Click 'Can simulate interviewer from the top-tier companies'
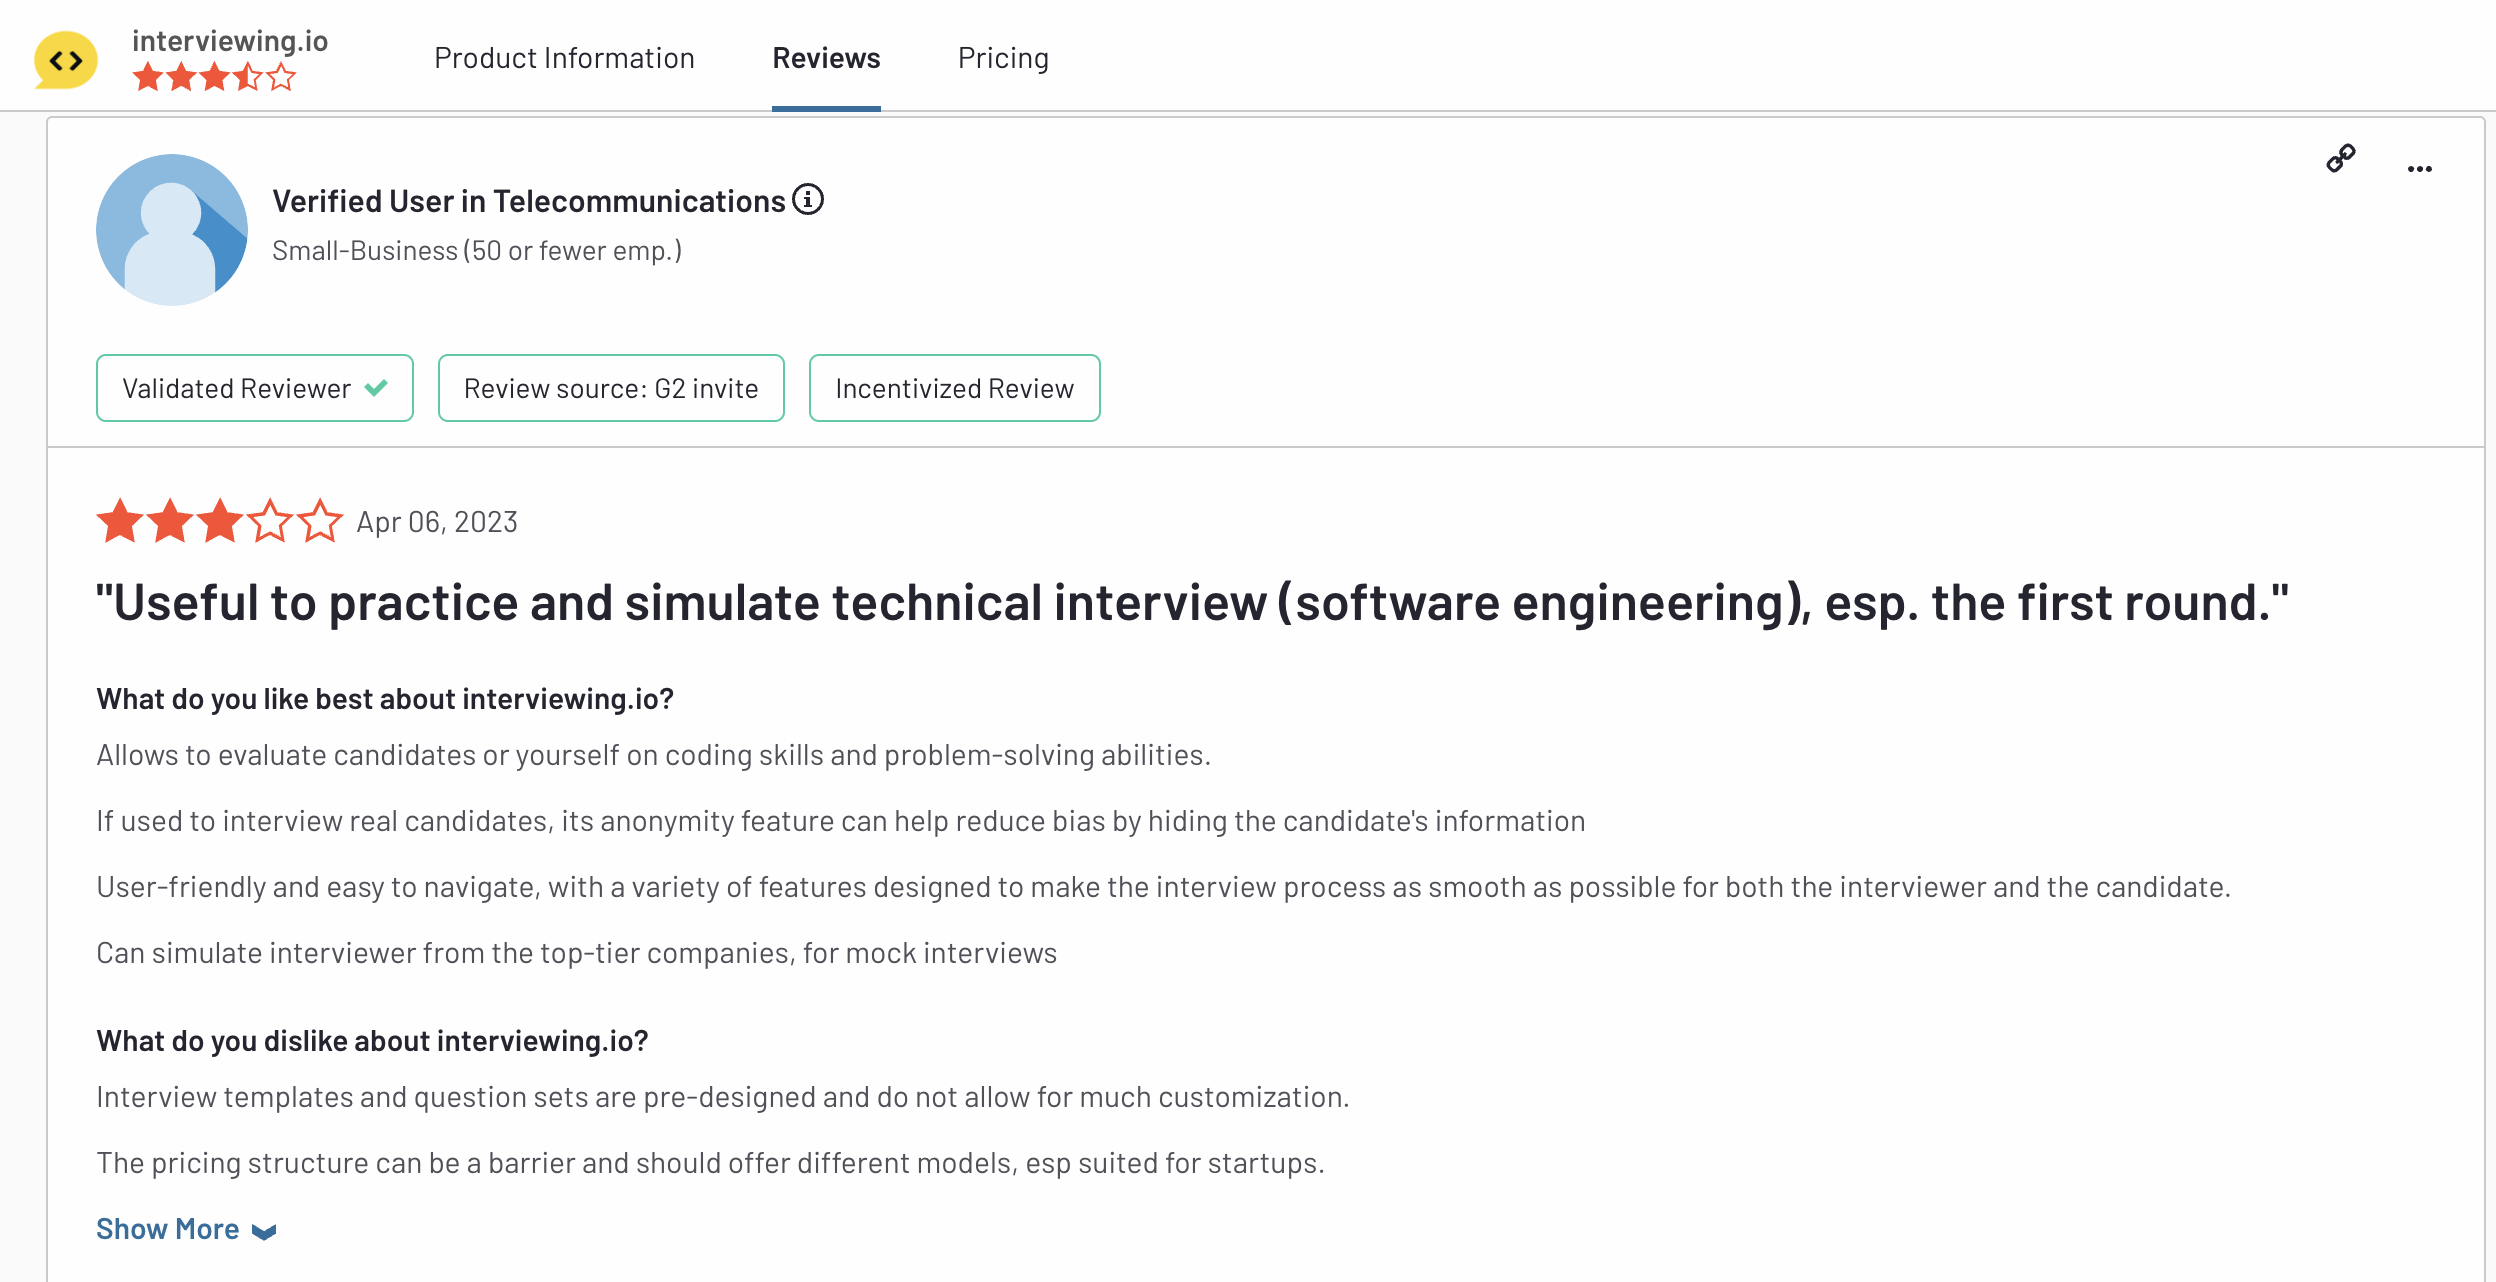Screen dimensions: 2496x1282 576,953
